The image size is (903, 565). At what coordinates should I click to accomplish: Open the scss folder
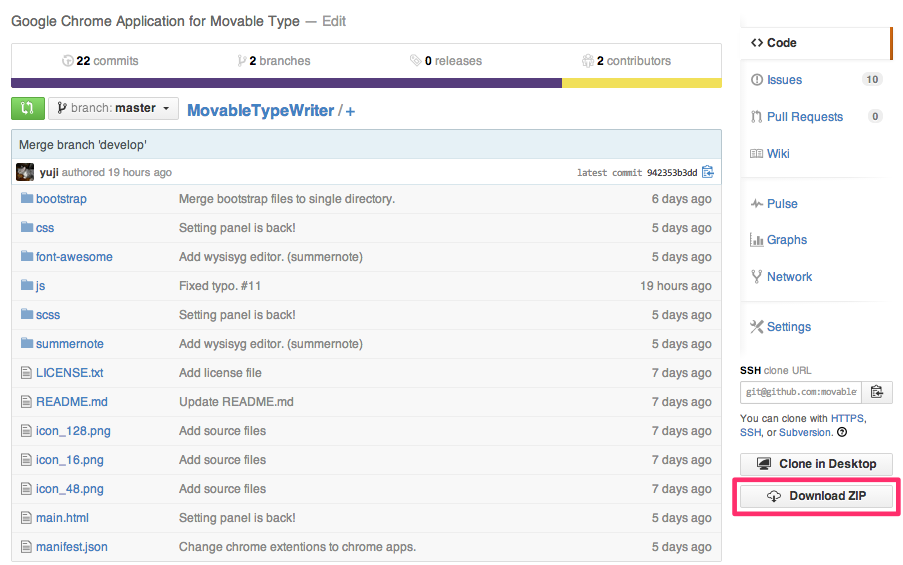click(x=48, y=315)
